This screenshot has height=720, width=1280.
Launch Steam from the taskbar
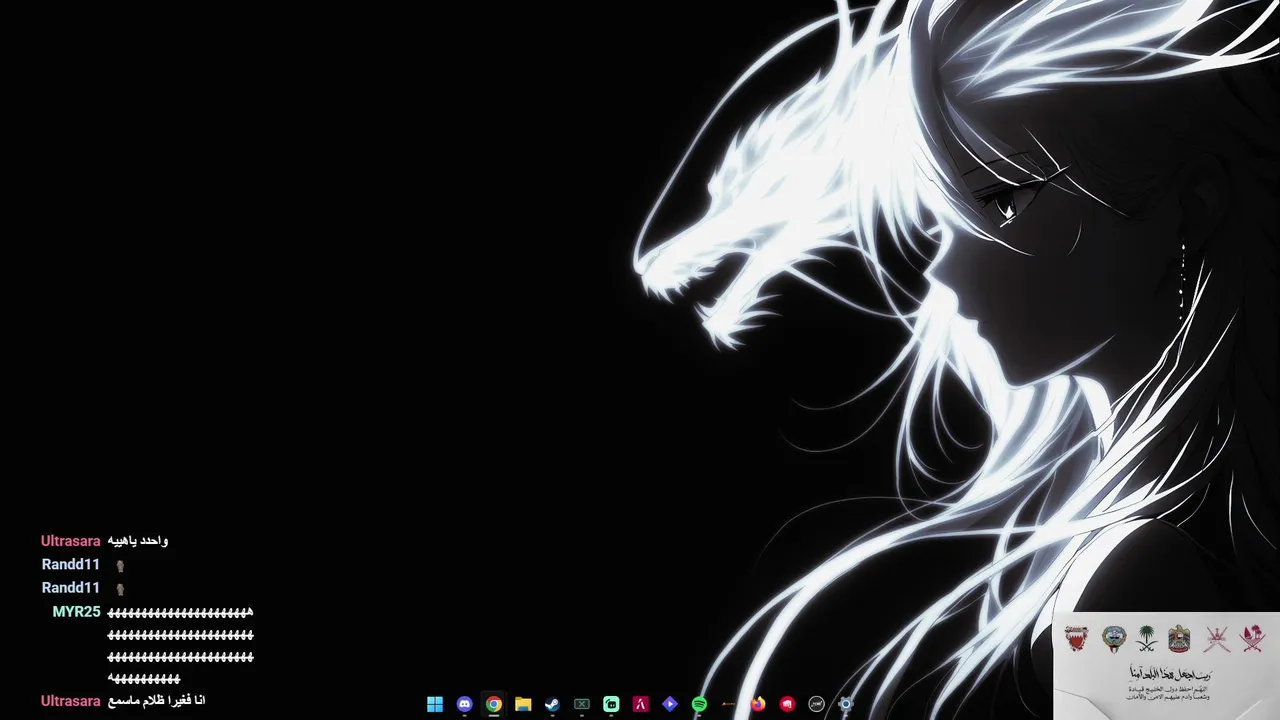pos(552,704)
